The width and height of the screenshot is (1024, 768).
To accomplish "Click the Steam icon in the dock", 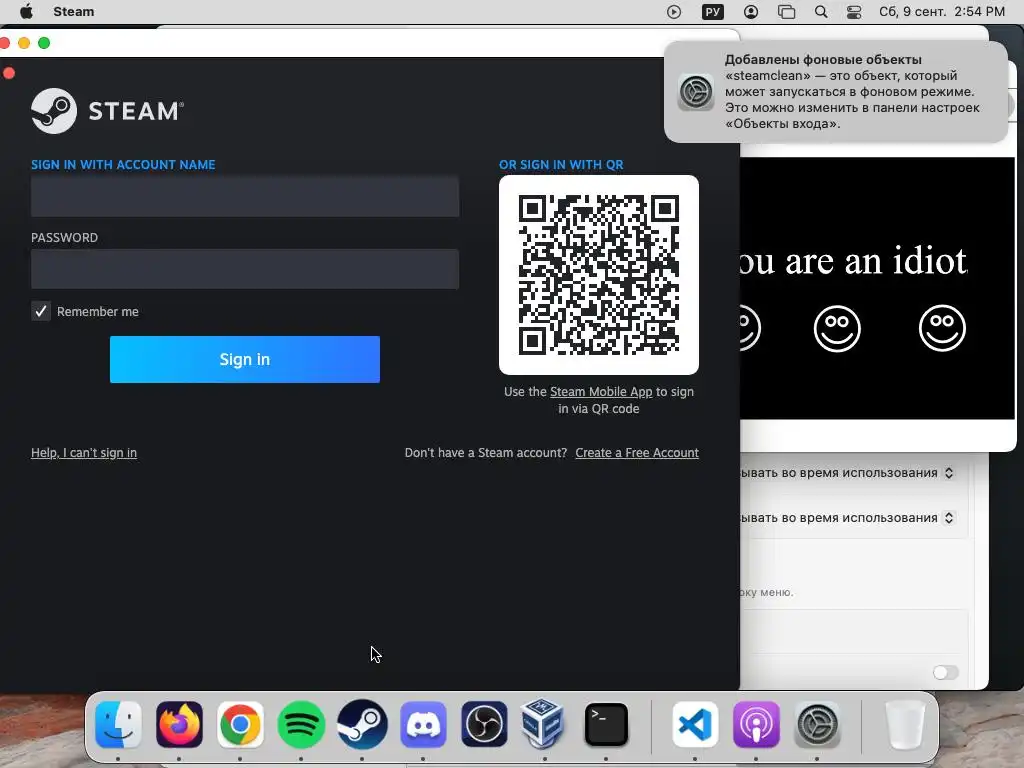I will tap(362, 724).
